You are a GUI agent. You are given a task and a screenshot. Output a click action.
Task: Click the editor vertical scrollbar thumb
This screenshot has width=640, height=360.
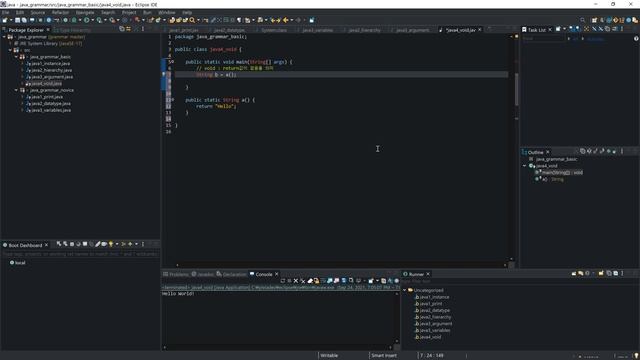(x=516, y=89)
